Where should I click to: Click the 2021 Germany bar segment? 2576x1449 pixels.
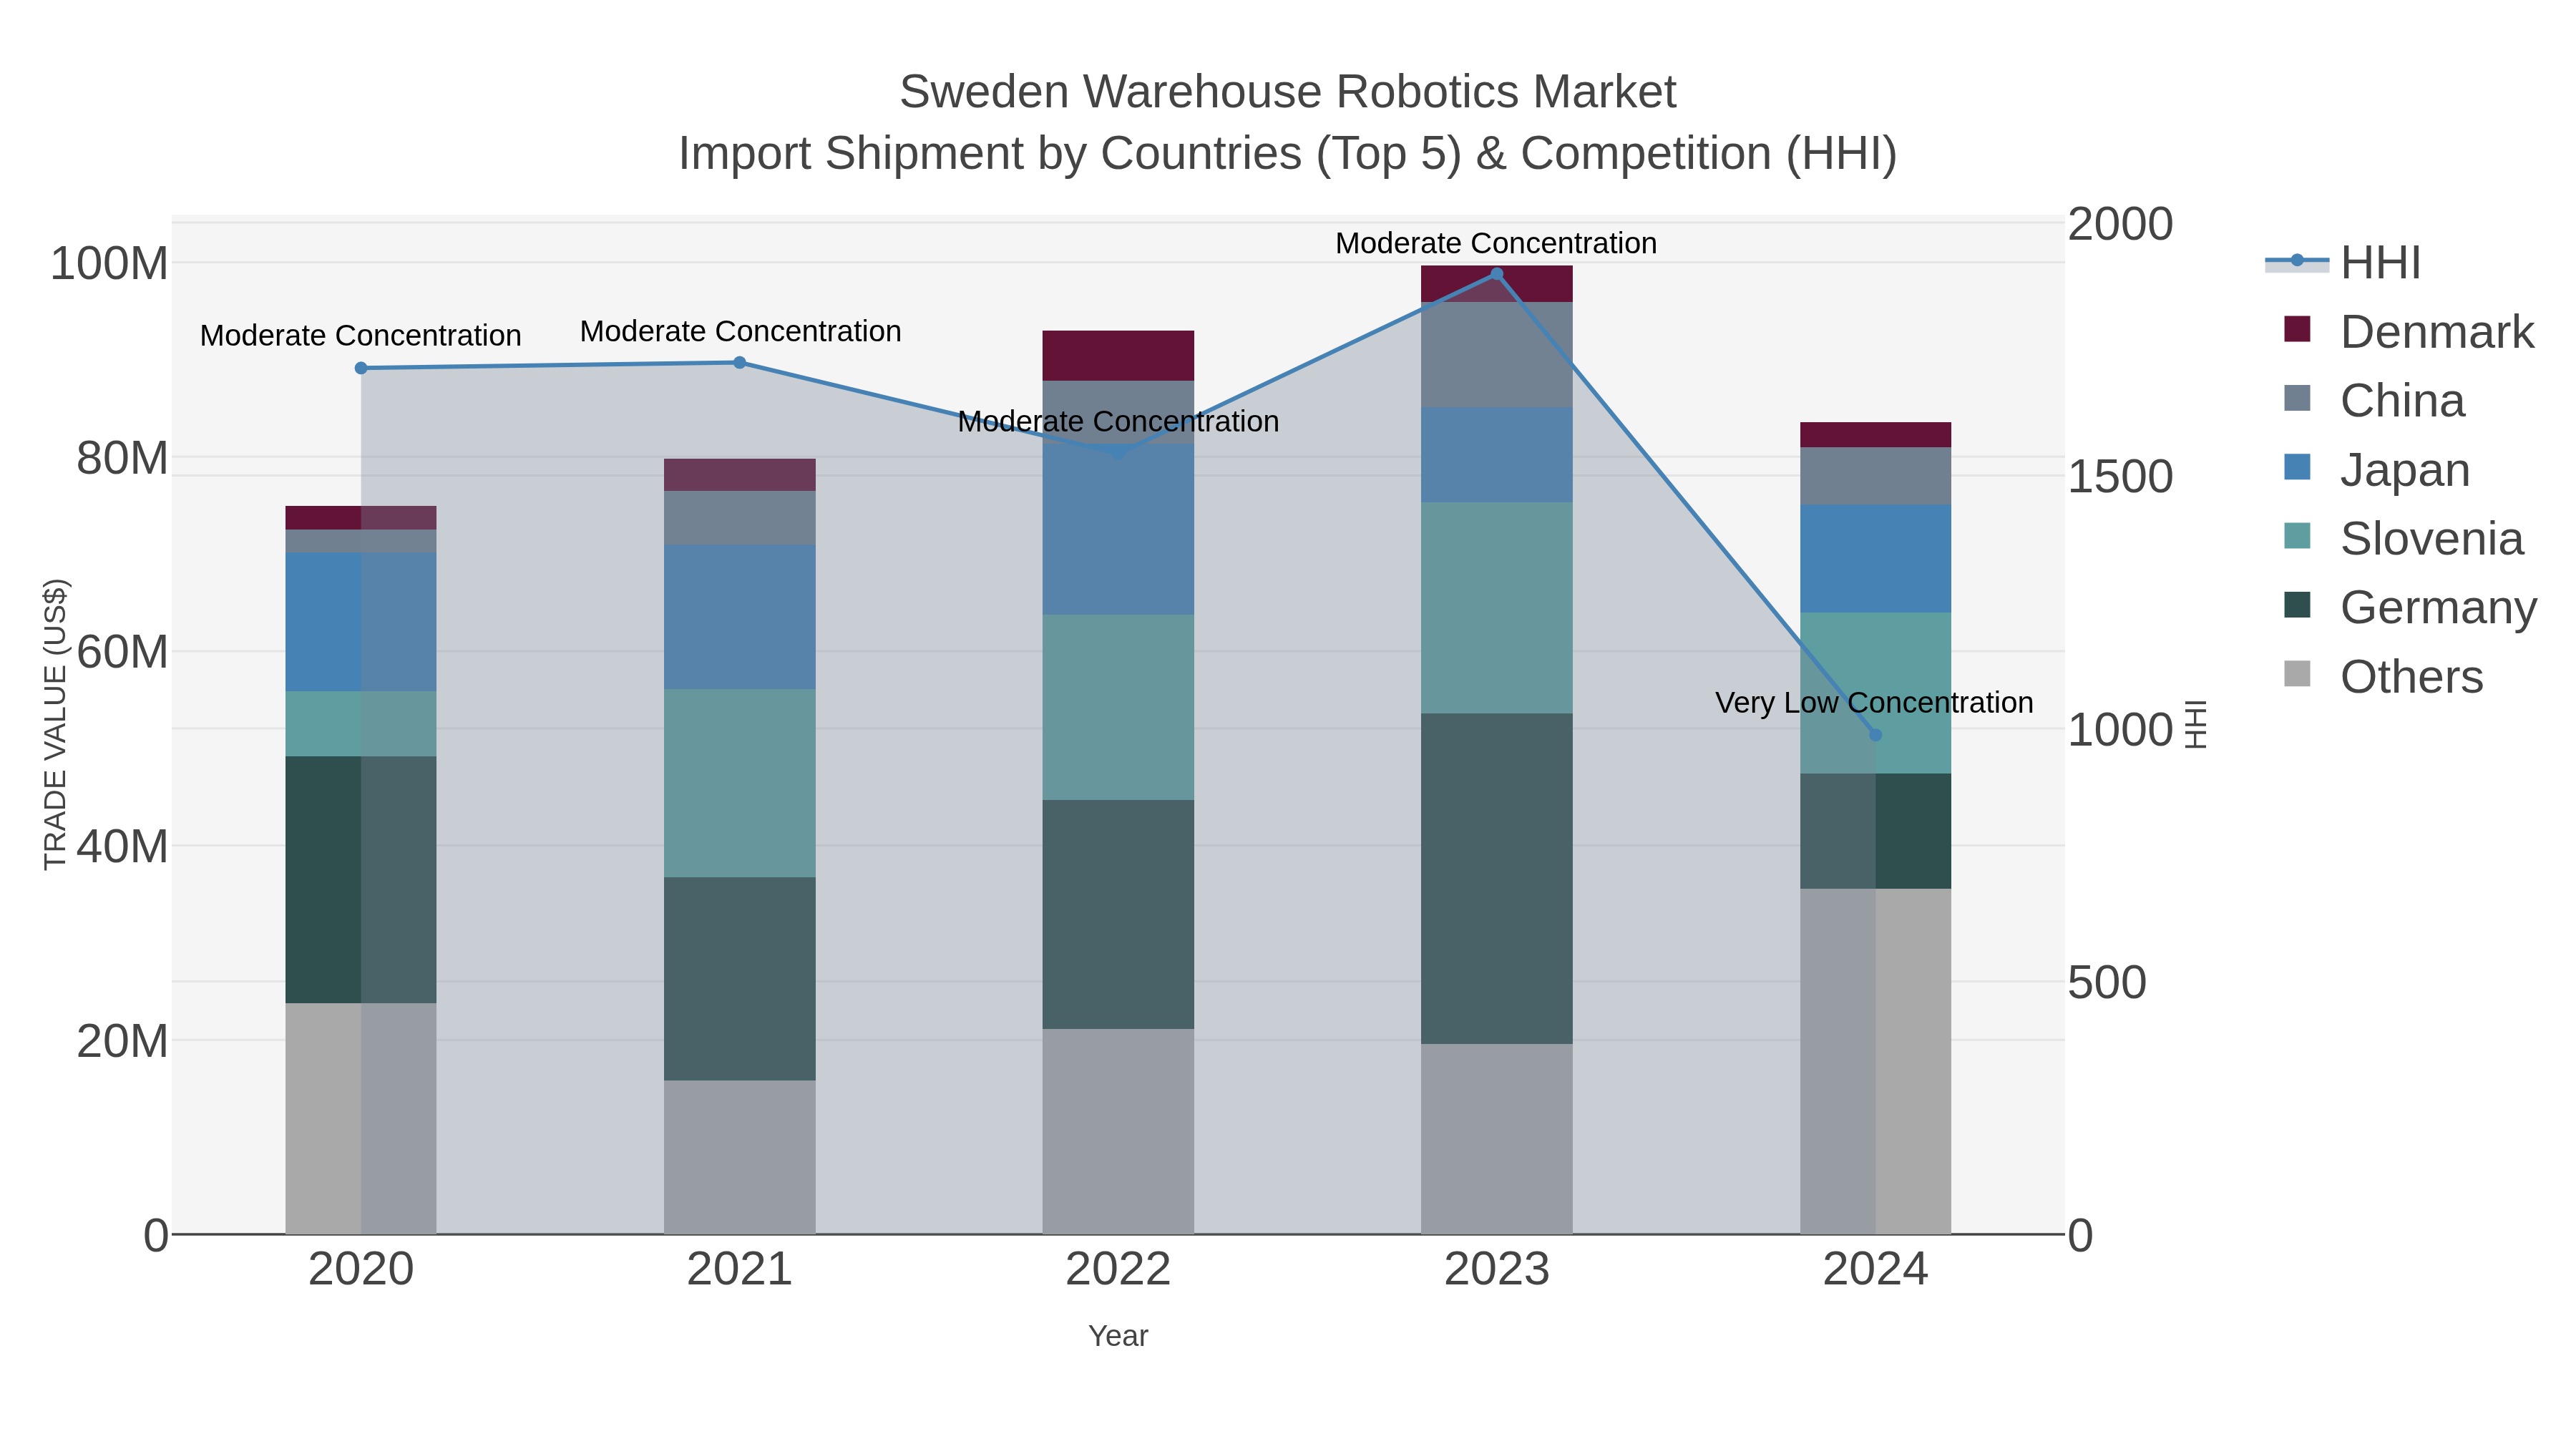(x=740, y=979)
